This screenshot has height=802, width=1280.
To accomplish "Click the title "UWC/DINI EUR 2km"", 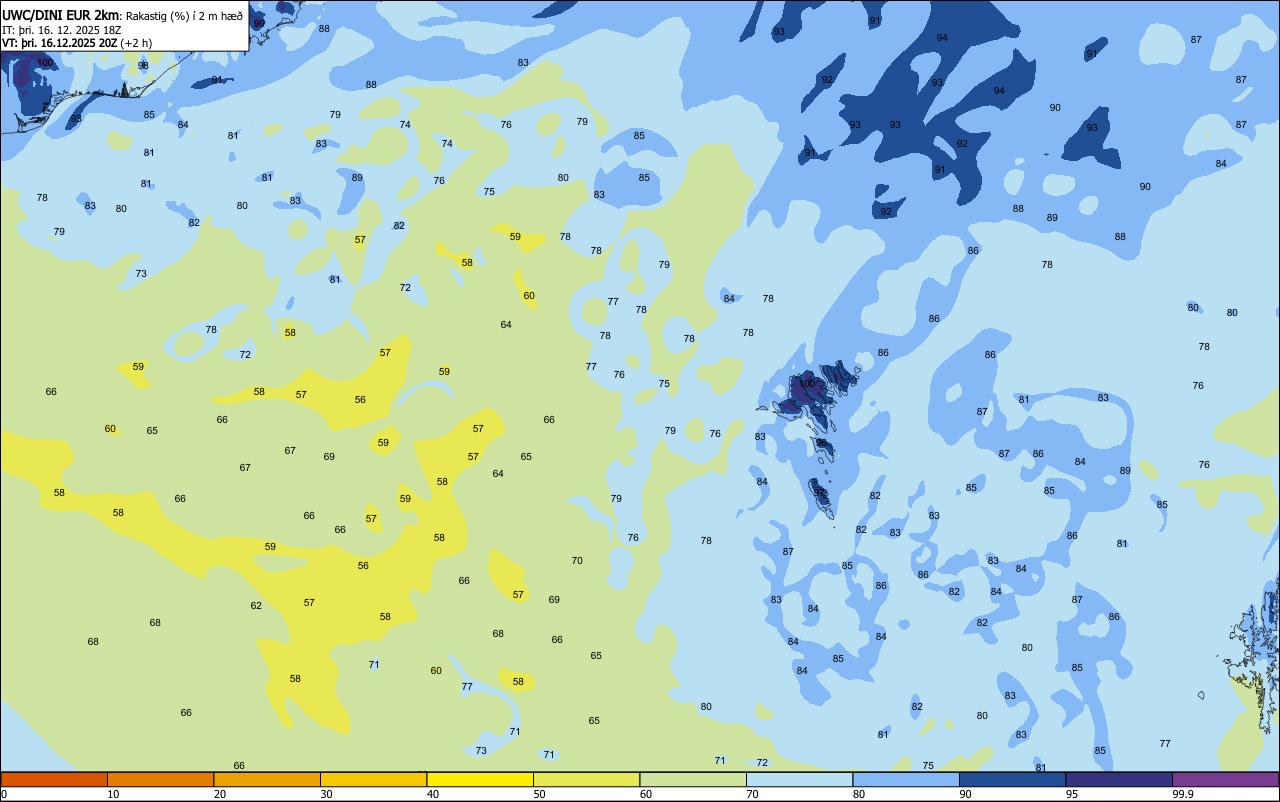I will (60, 15).
